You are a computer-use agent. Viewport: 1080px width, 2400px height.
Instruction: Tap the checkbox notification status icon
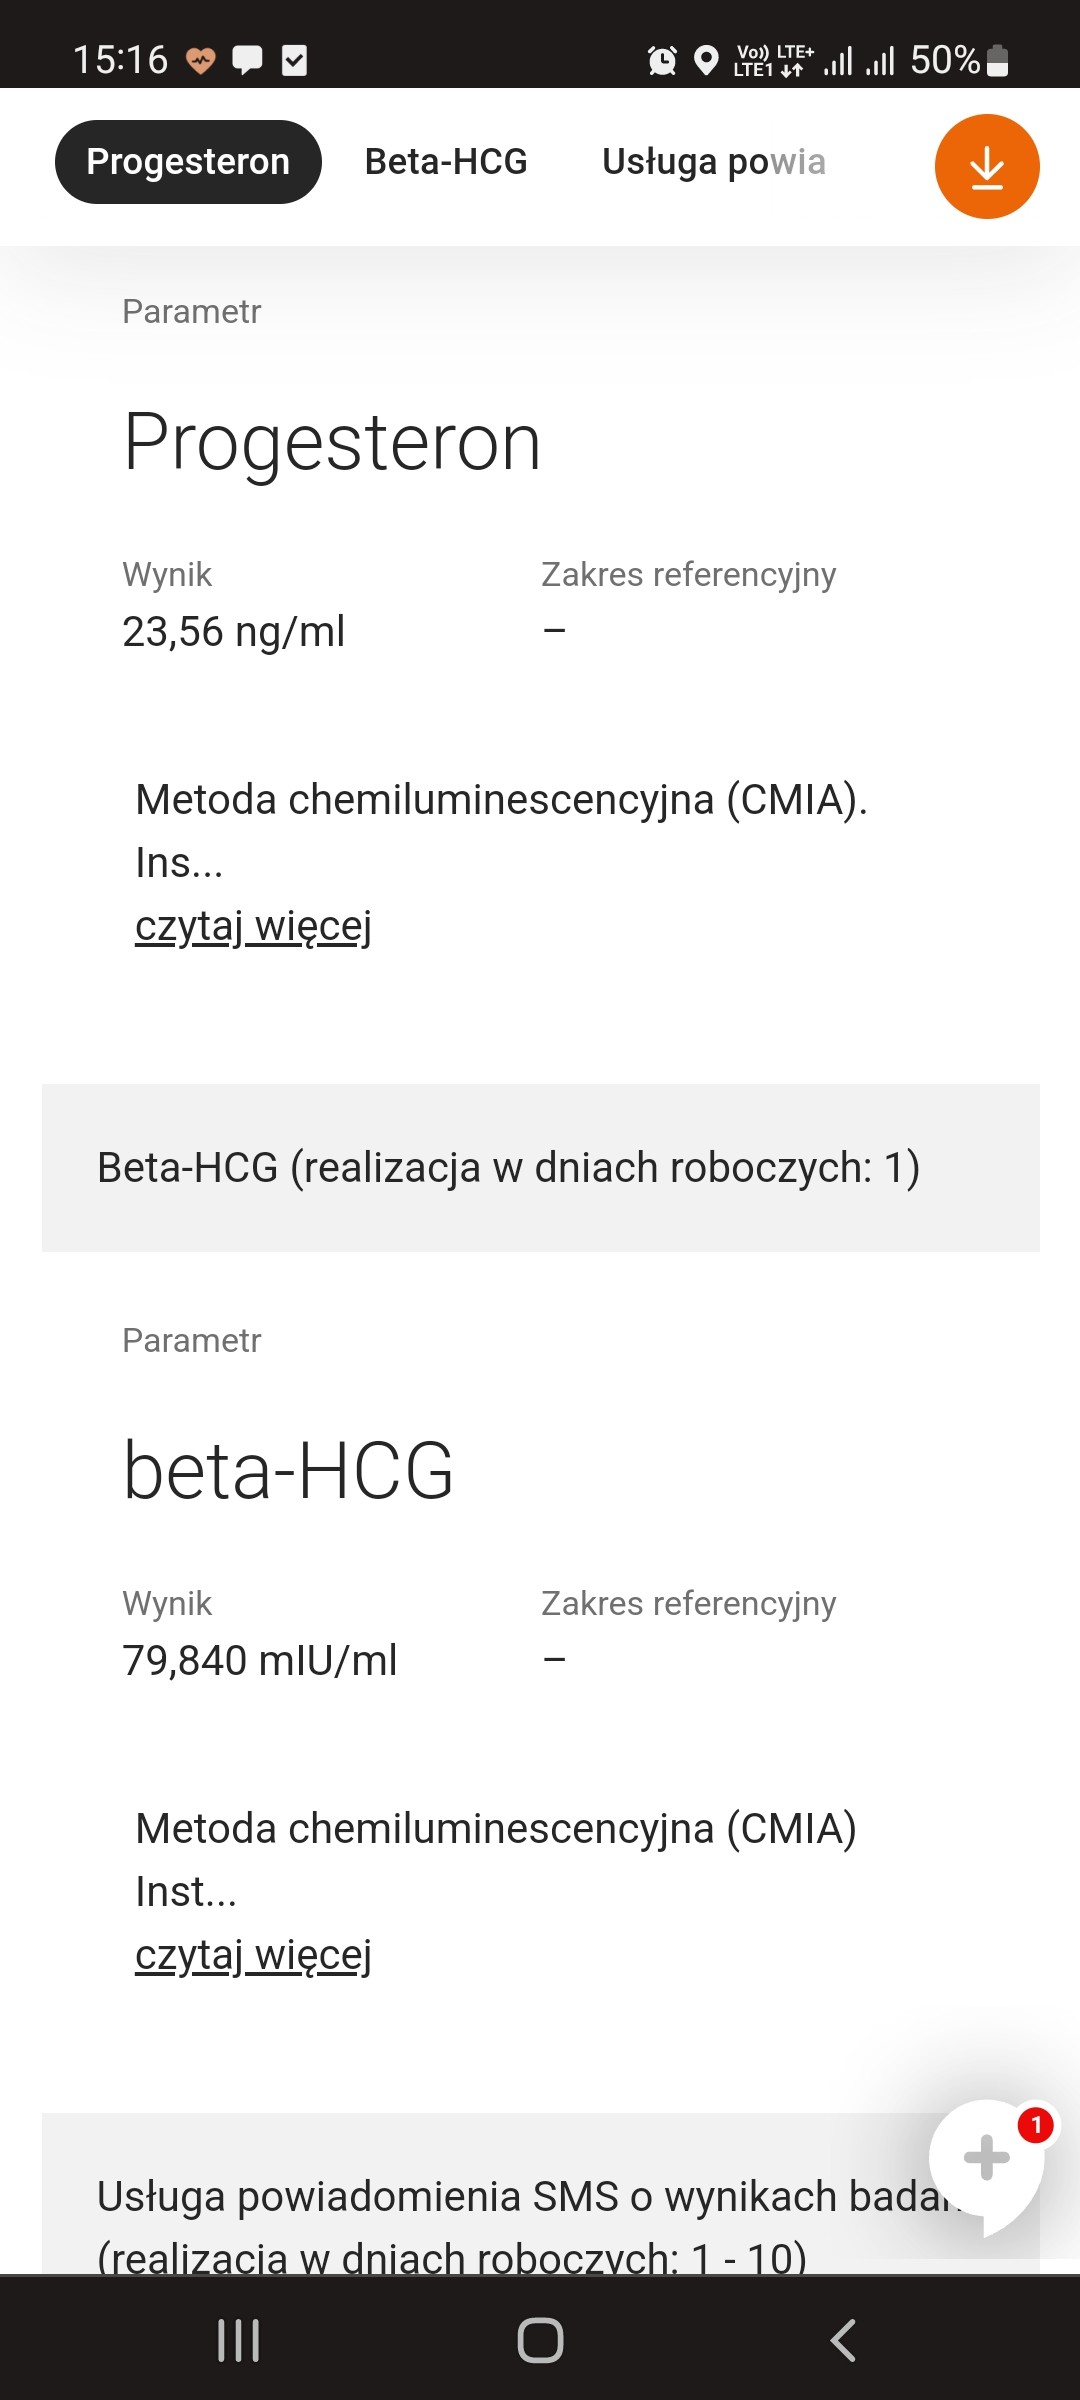pyautogui.click(x=294, y=61)
